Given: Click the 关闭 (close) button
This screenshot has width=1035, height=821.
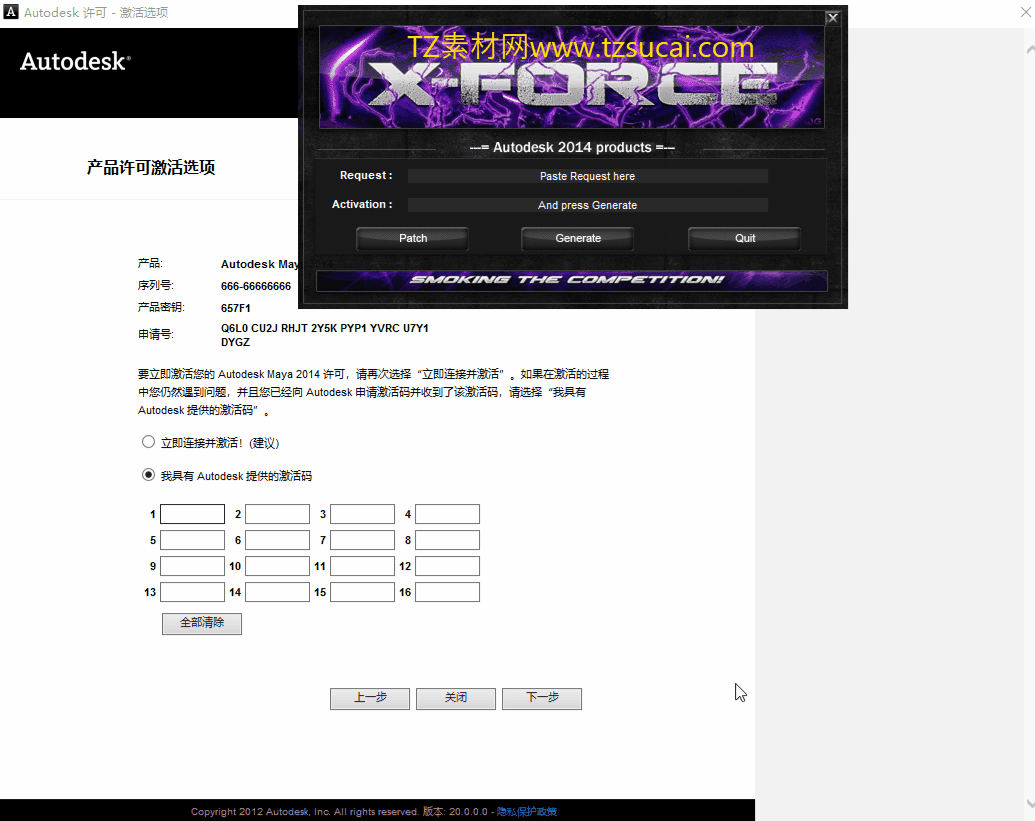Looking at the screenshot, I should point(455,698).
